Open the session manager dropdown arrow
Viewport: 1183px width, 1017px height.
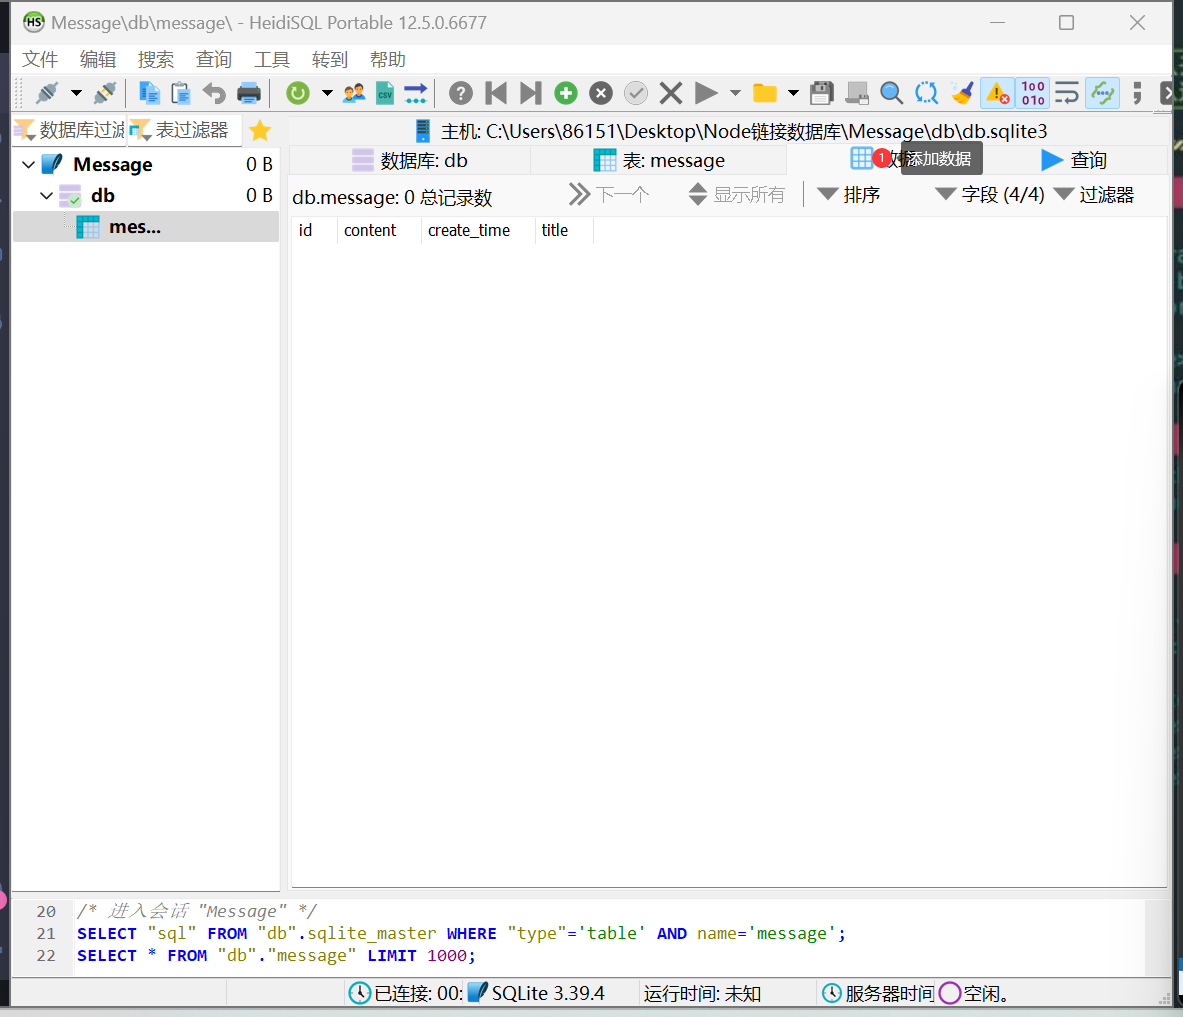pos(76,94)
